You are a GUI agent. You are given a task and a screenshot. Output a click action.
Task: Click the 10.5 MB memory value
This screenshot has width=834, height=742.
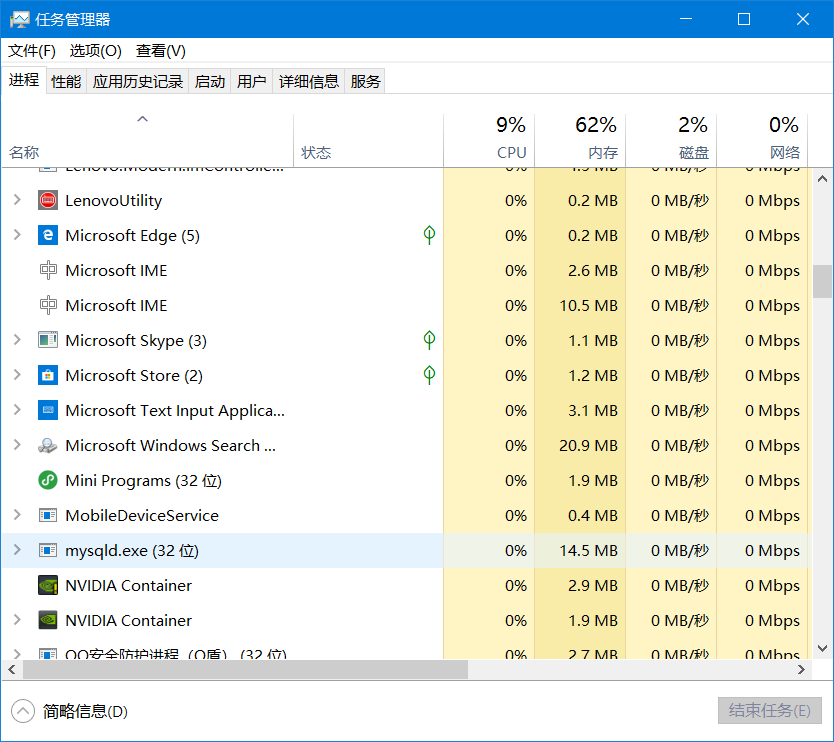click(588, 306)
